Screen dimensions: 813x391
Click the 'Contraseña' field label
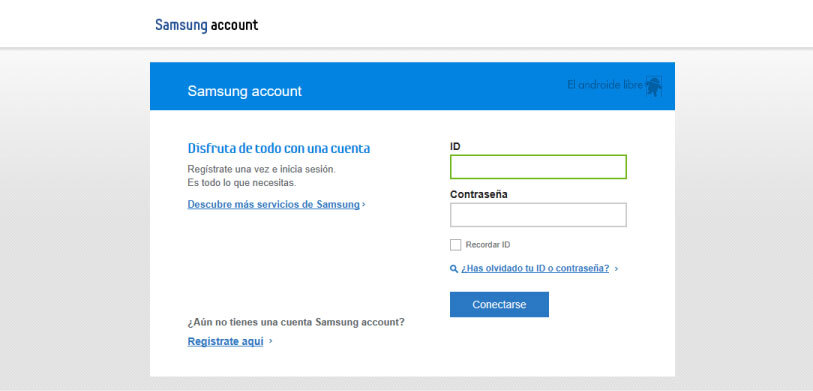coord(479,194)
